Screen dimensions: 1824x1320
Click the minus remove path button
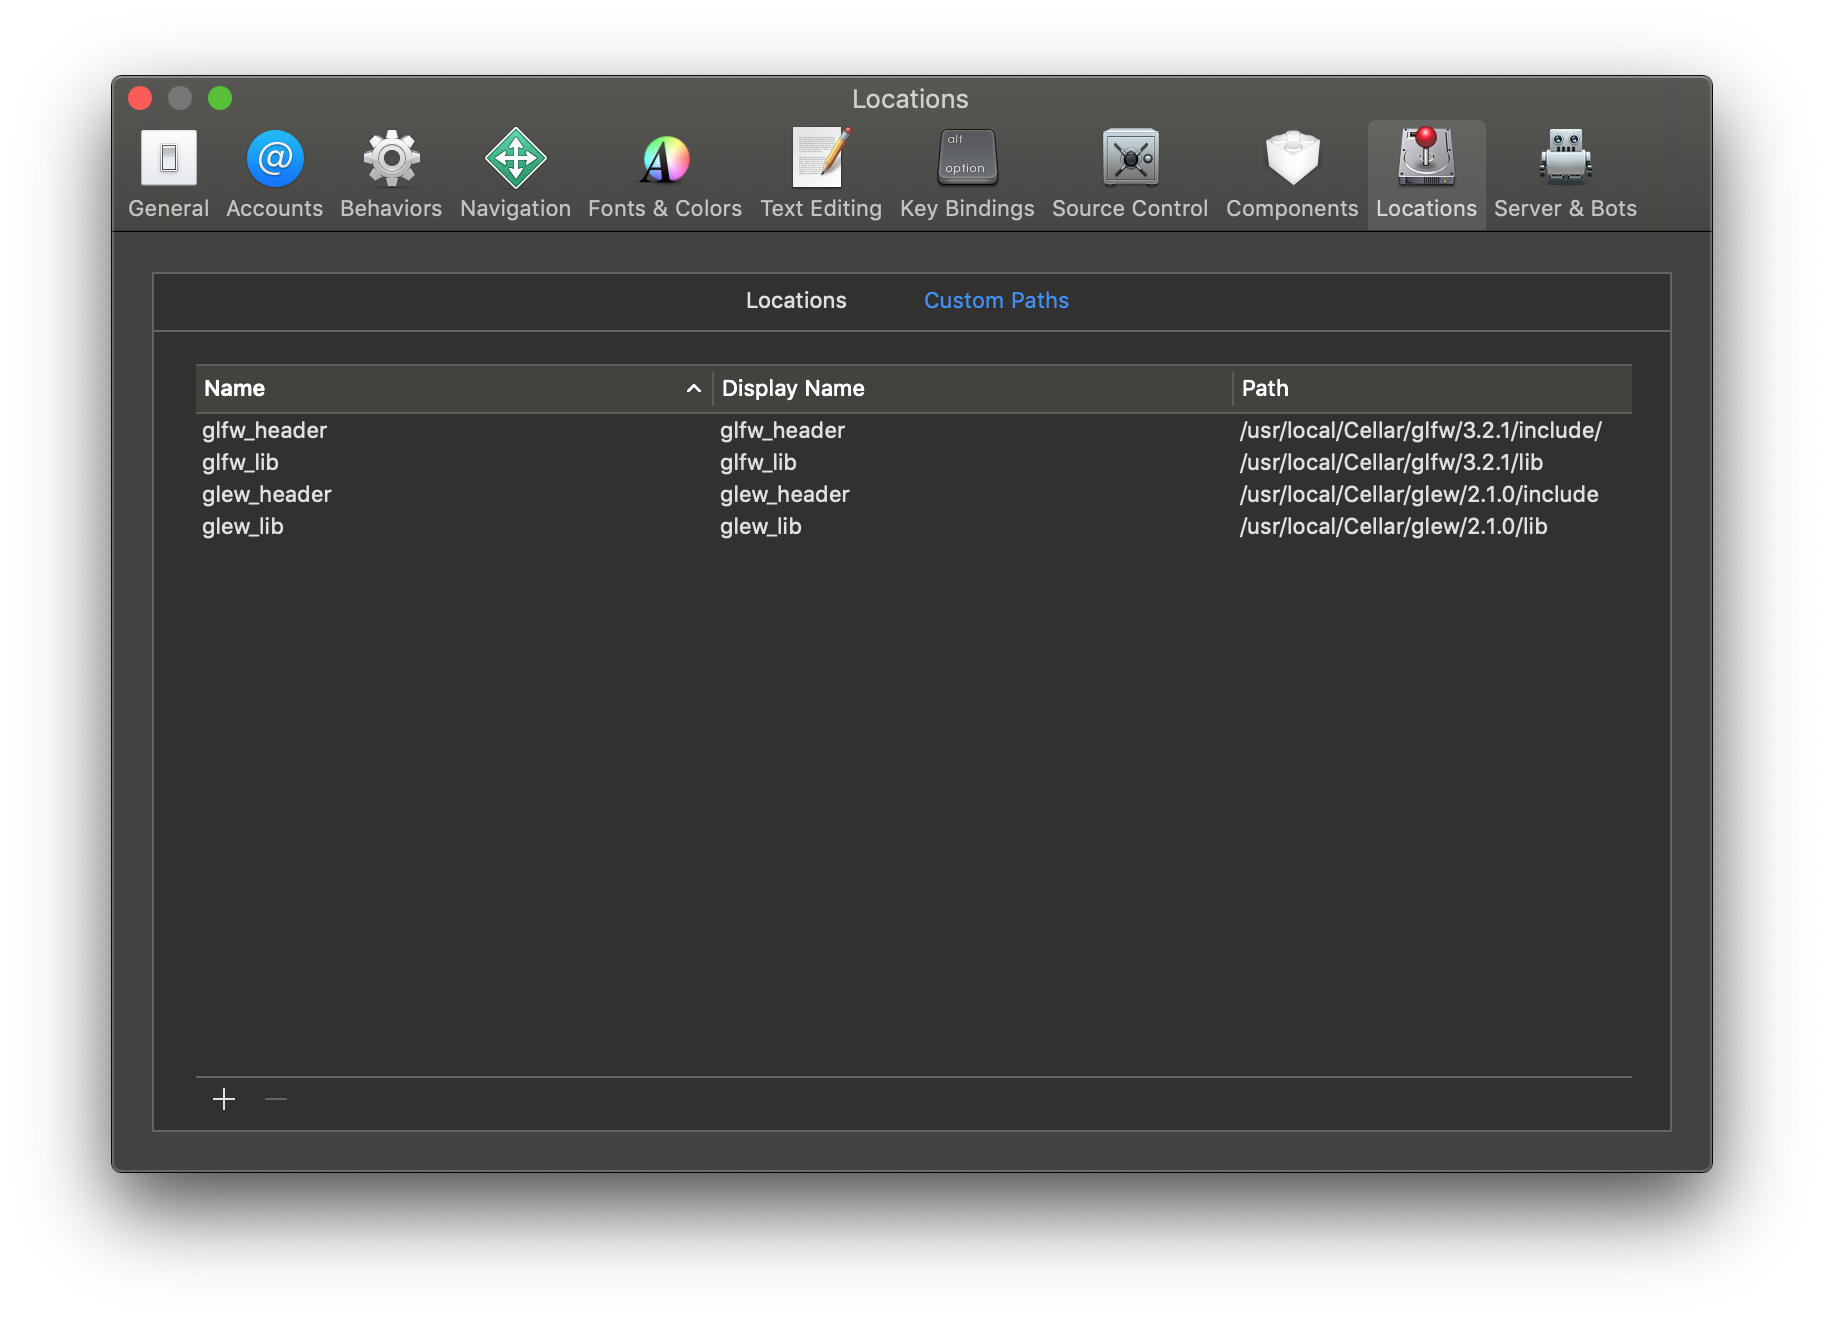click(x=276, y=1099)
